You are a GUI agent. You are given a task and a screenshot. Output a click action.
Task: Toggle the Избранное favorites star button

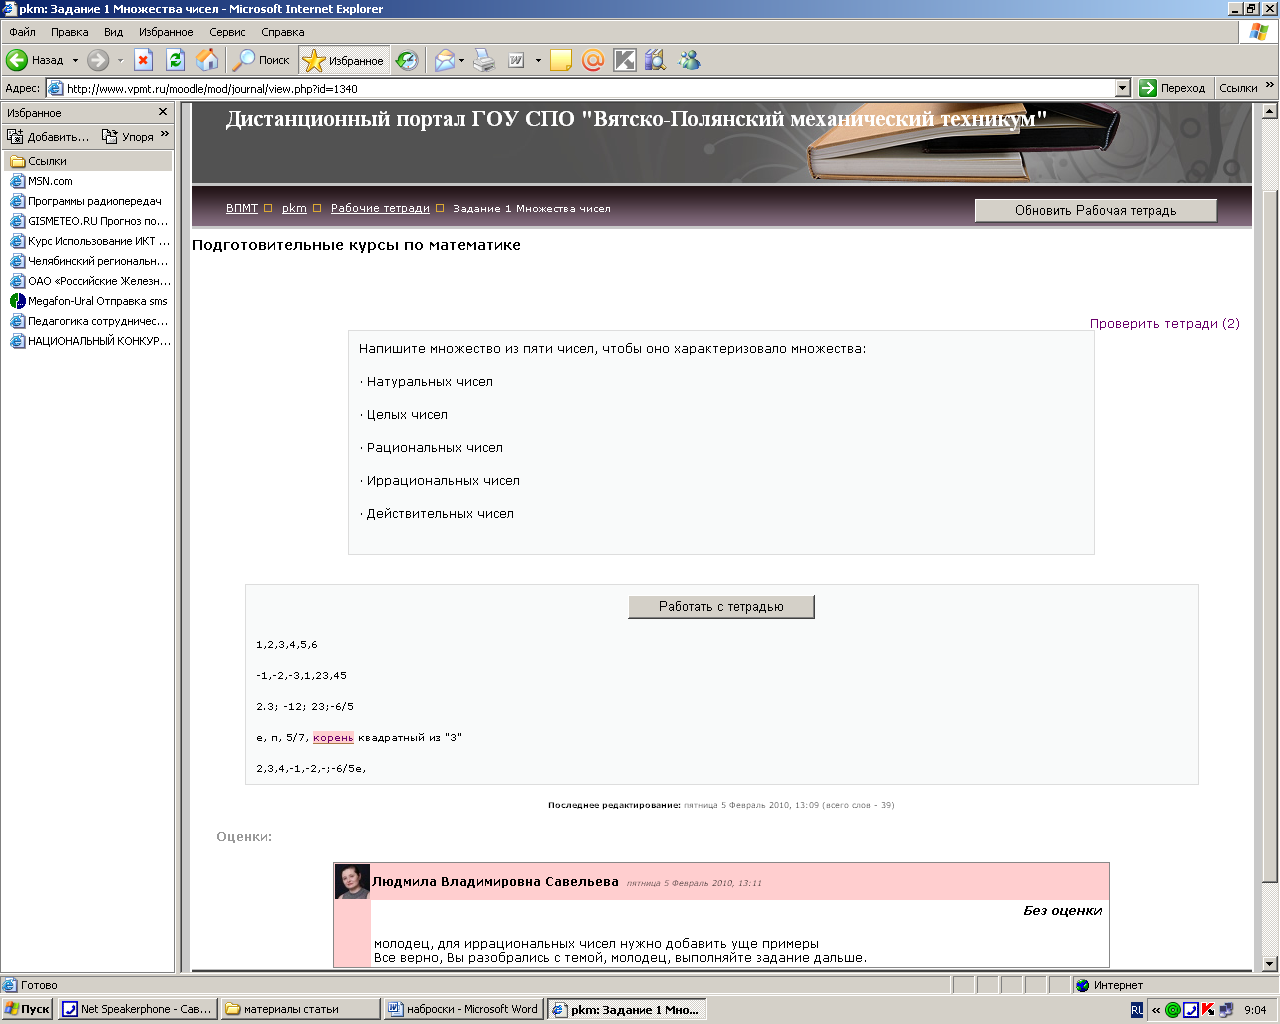pyautogui.click(x=343, y=60)
